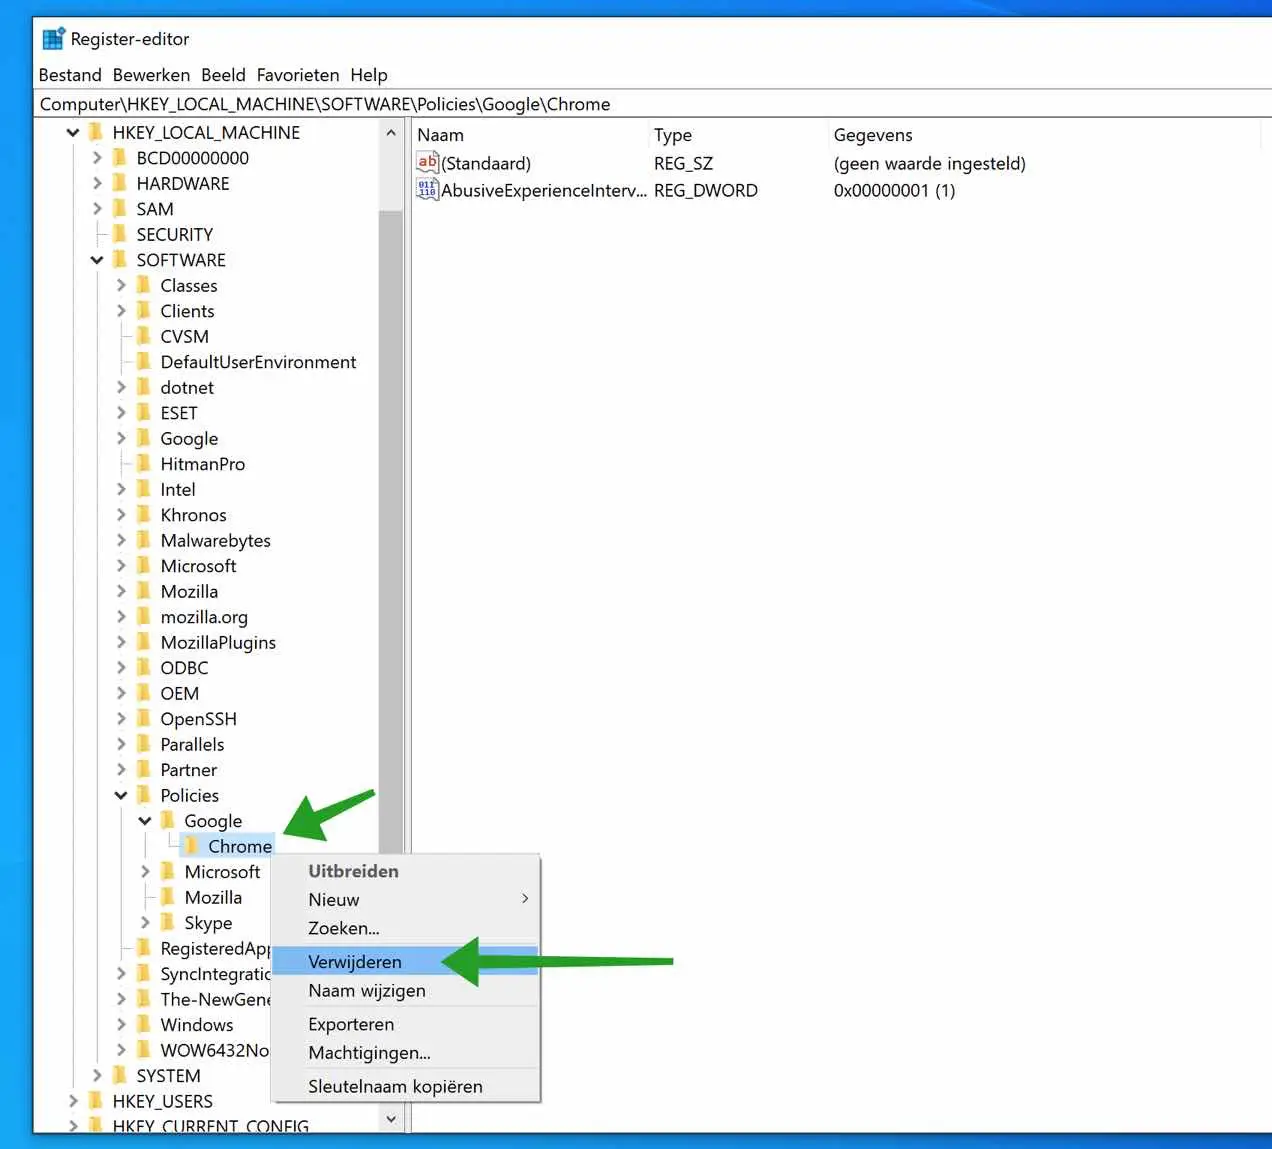Image resolution: width=1272 pixels, height=1149 pixels.
Task: Select Exporteren in the context menu
Action: [x=405, y=1024]
